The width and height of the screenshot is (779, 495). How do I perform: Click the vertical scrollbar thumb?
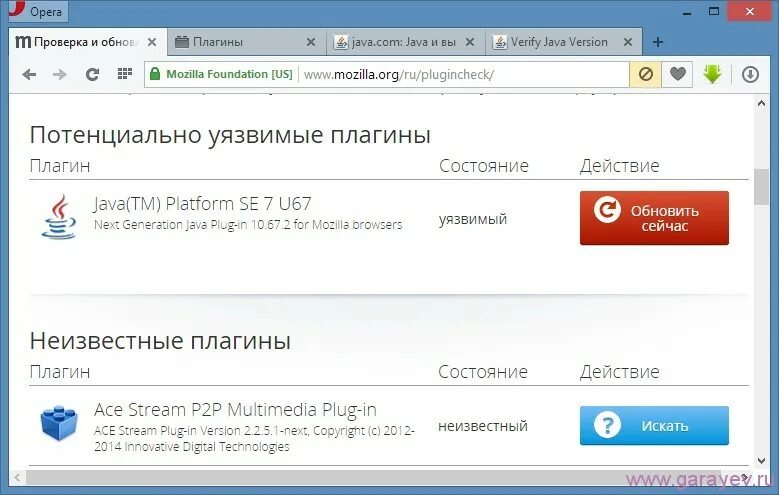(x=761, y=187)
